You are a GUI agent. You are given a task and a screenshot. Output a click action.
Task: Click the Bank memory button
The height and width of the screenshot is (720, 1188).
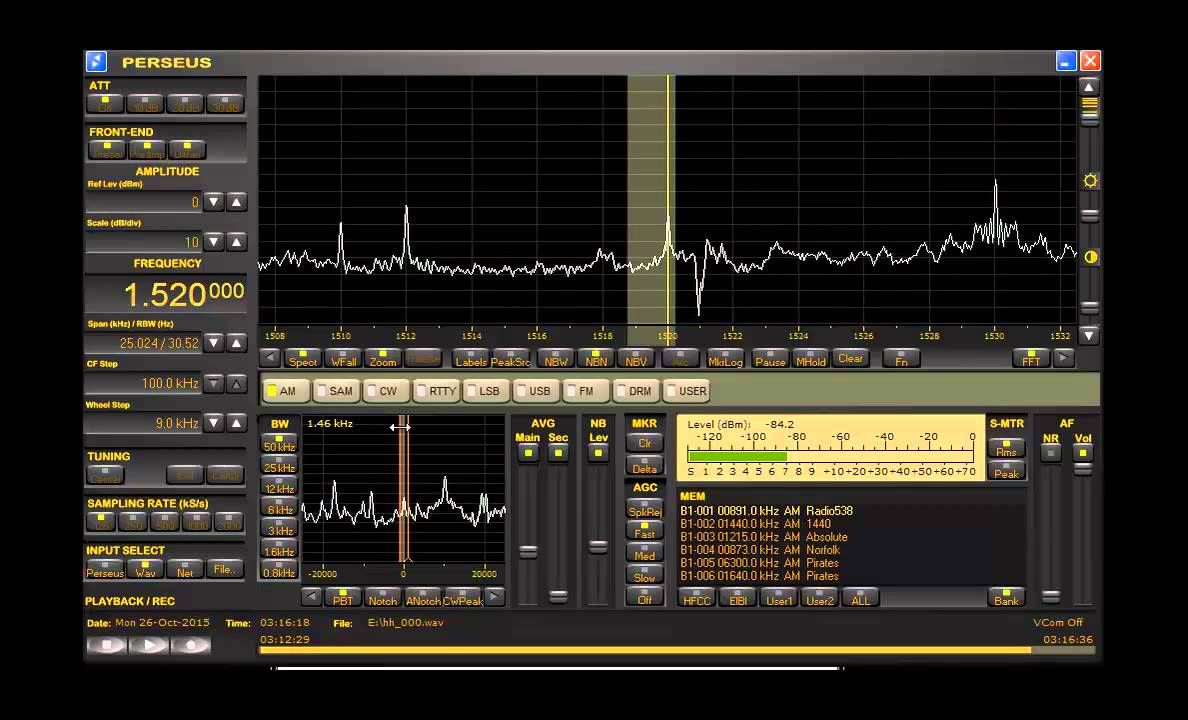(x=1006, y=598)
